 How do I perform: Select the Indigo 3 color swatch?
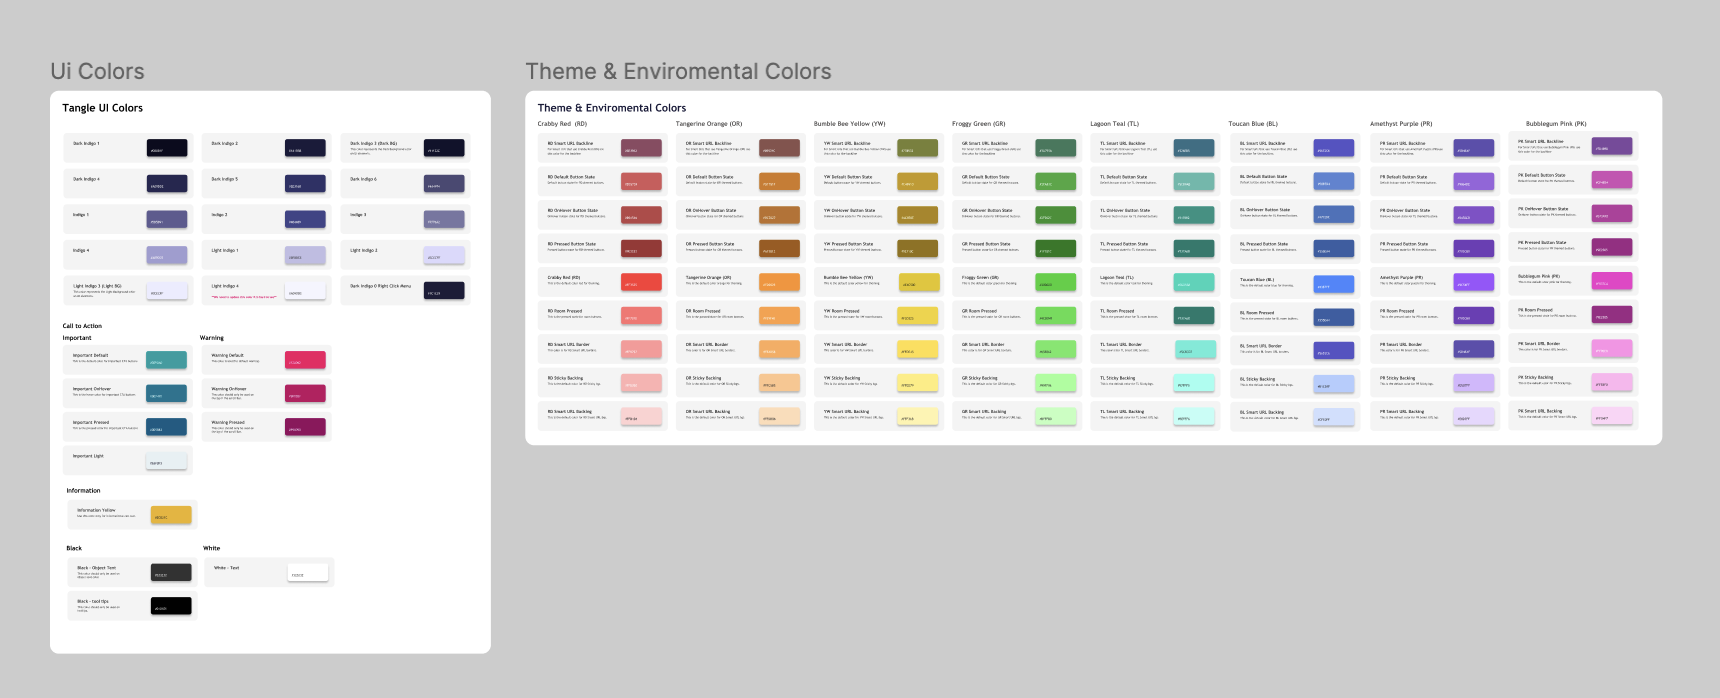[x=444, y=219]
